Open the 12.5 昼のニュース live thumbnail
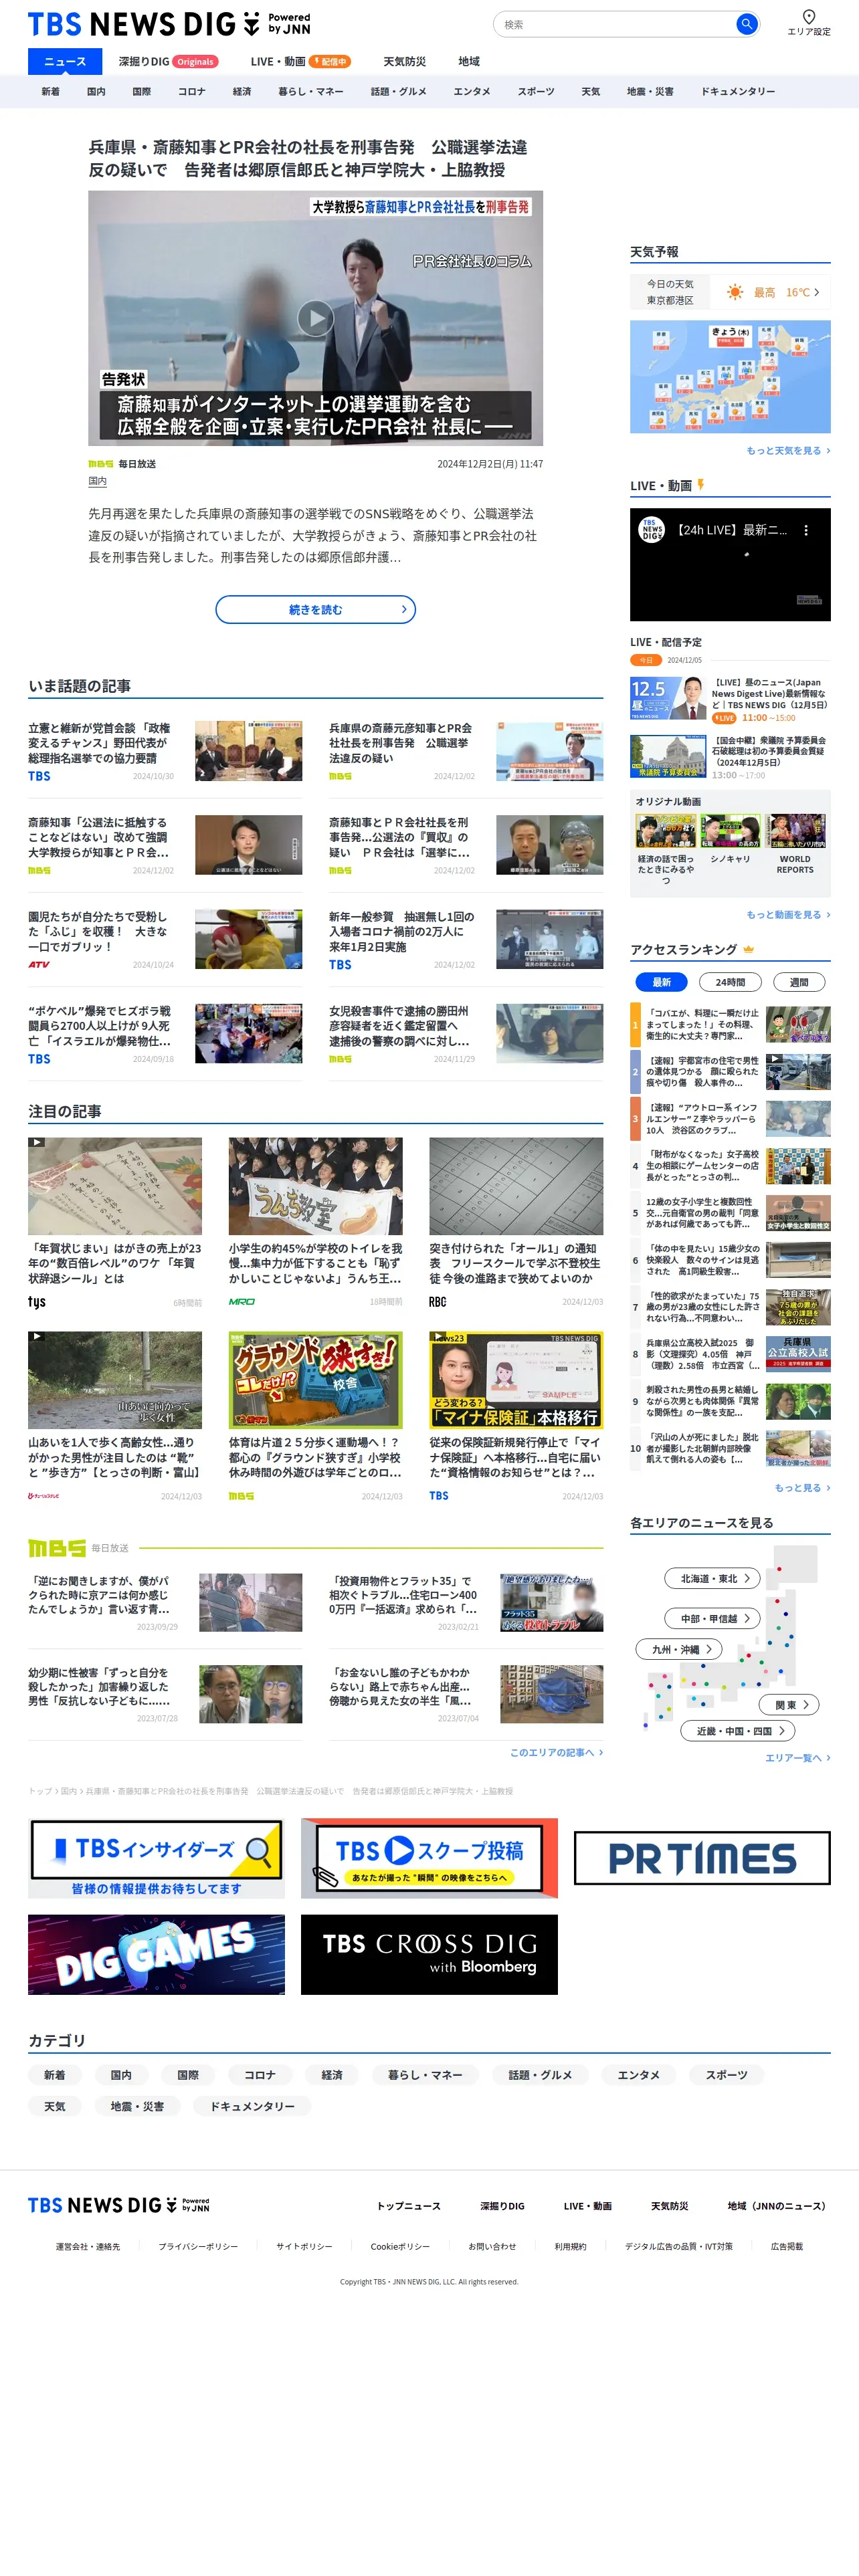 [x=668, y=698]
